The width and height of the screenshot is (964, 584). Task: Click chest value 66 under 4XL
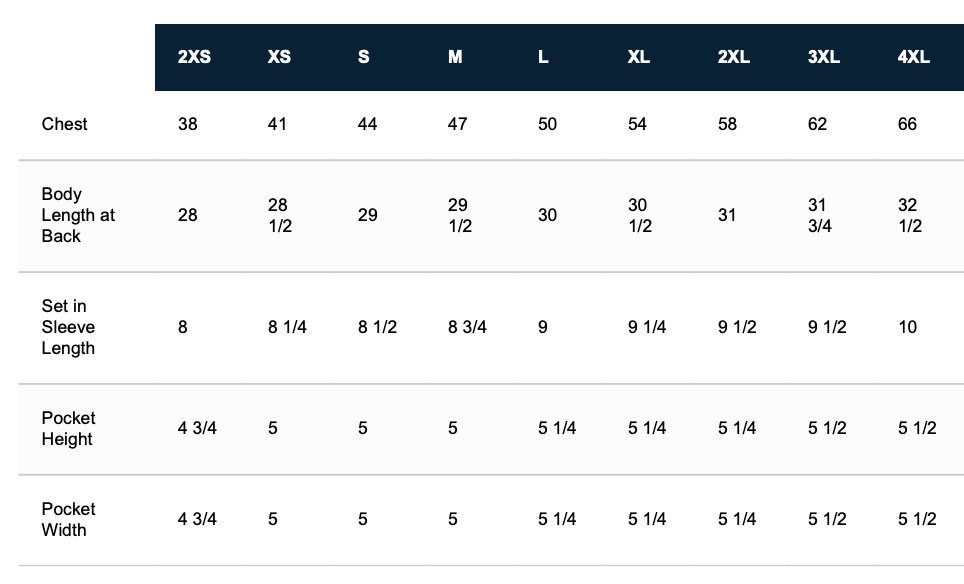(x=907, y=124)
